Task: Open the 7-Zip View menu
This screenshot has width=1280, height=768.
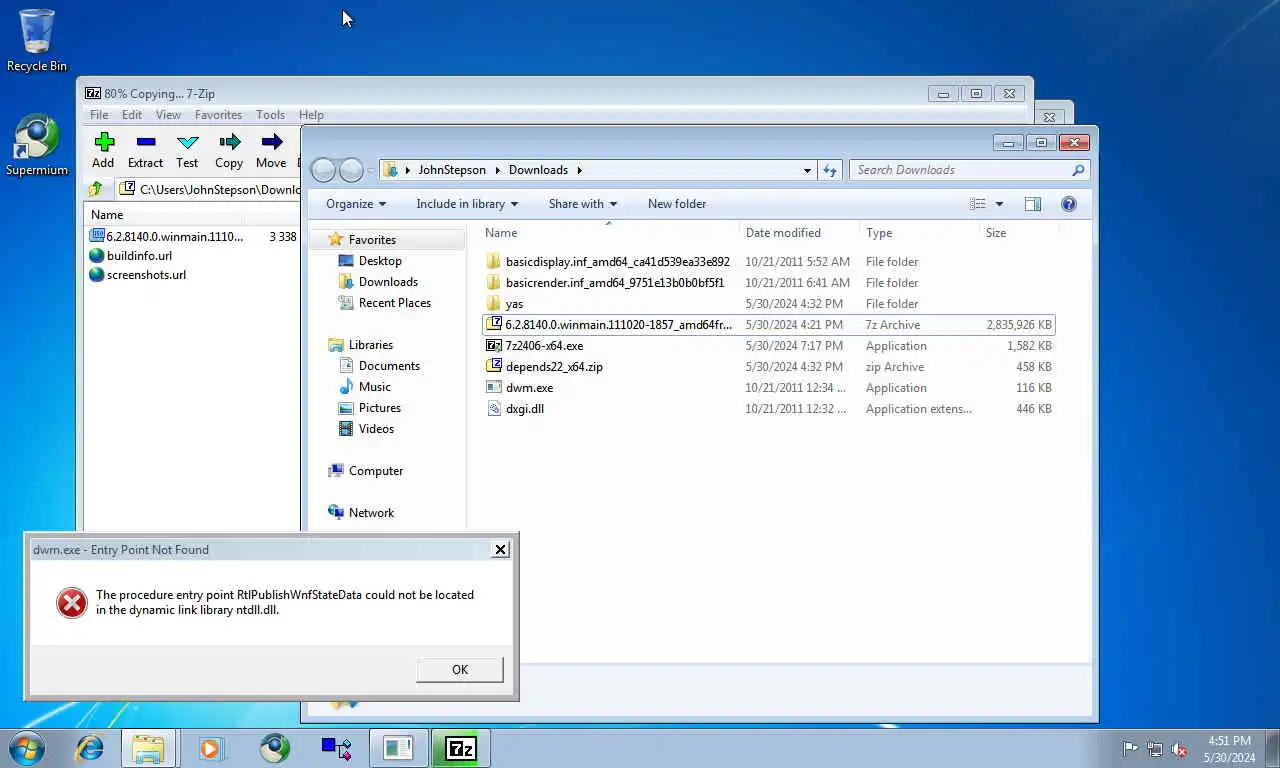Action: pyautogui.click(x=168, y=115)
